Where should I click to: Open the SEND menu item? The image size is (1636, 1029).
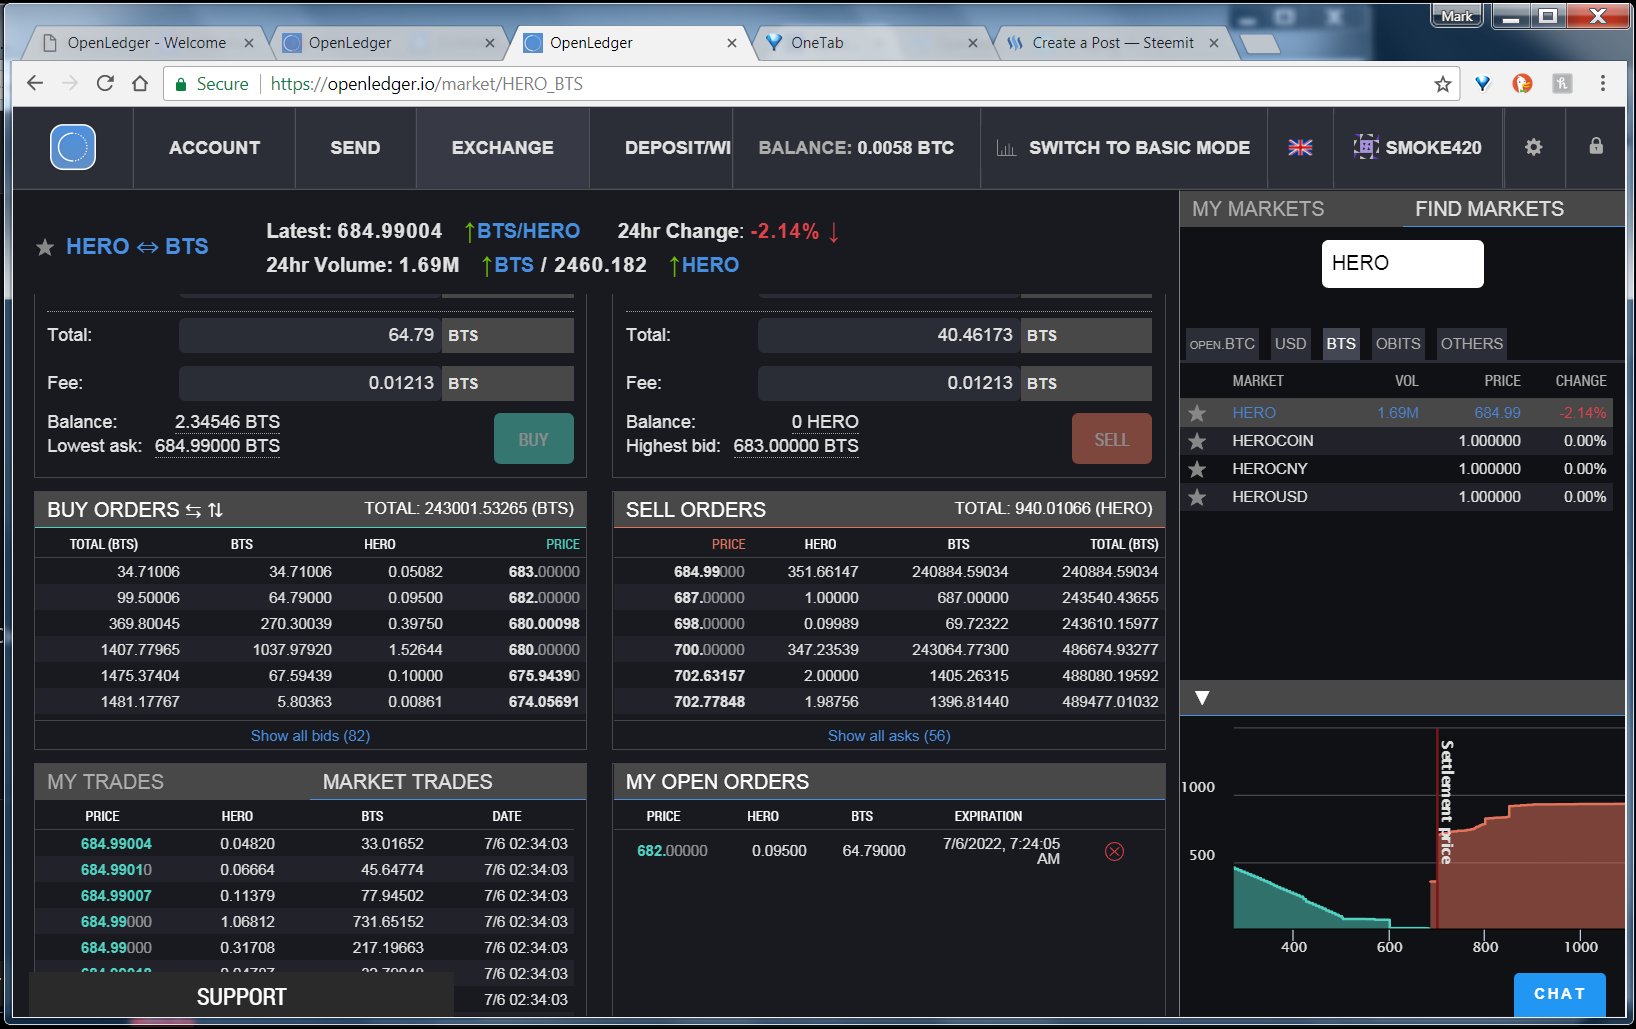tap(355, 148)
